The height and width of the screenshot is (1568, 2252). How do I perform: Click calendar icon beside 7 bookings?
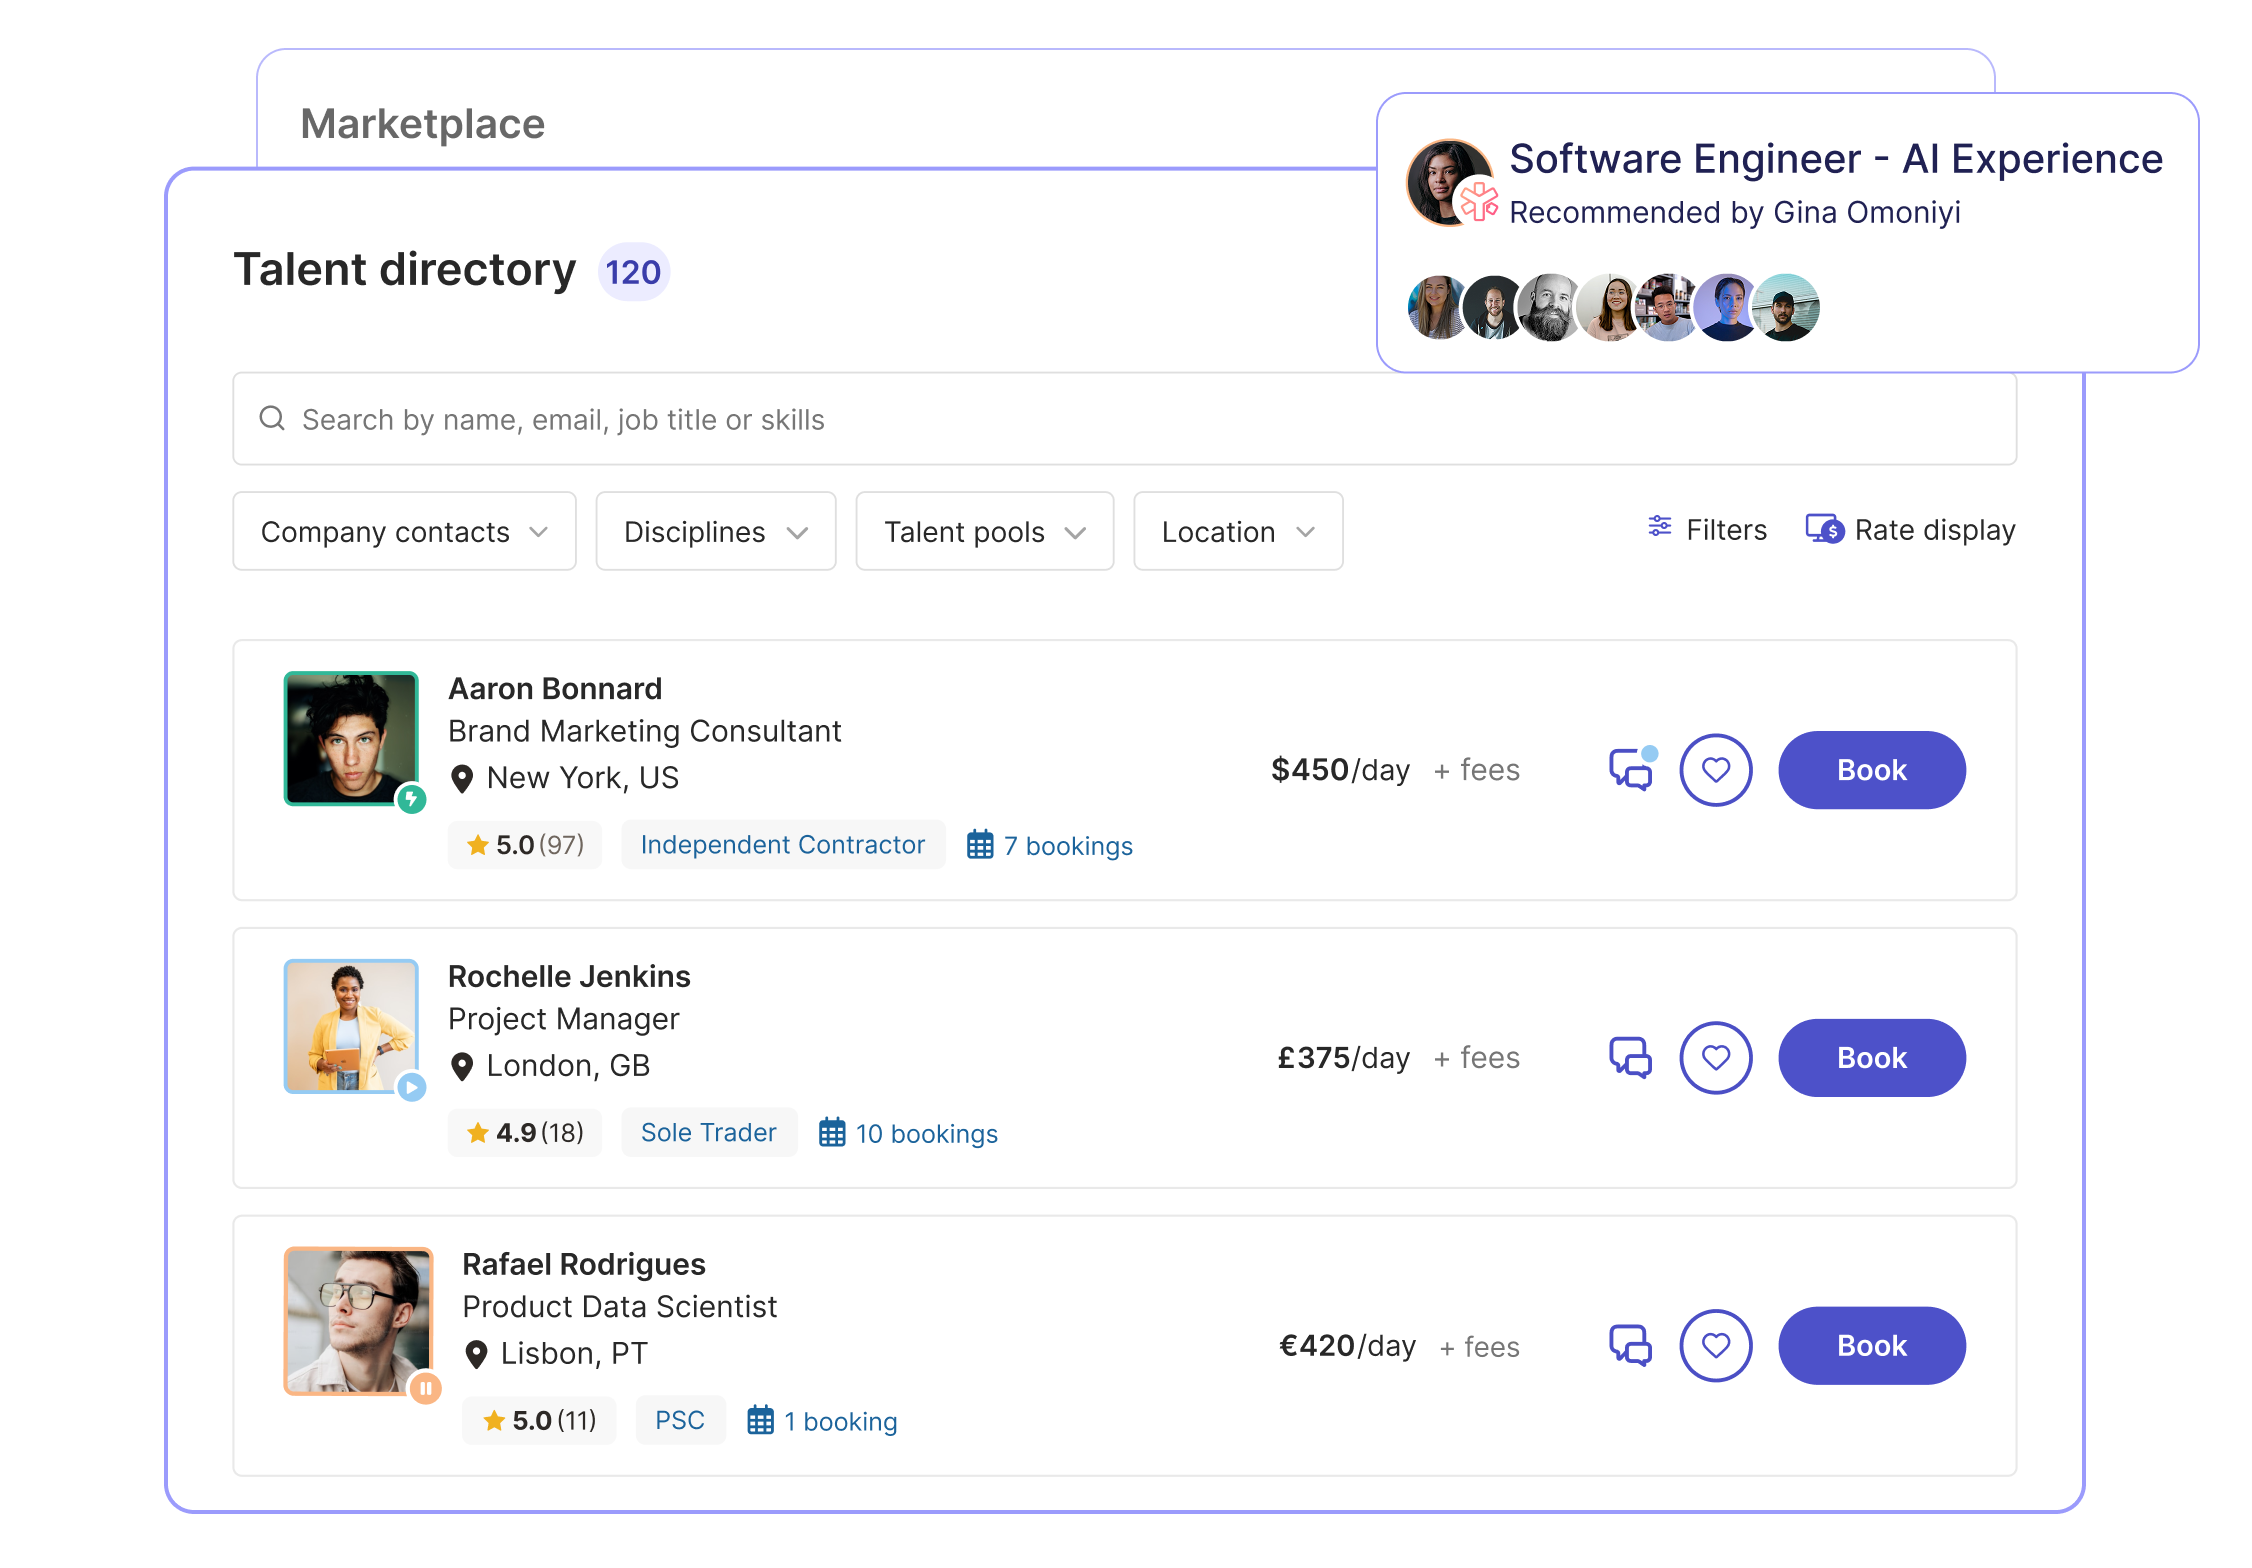980,845
